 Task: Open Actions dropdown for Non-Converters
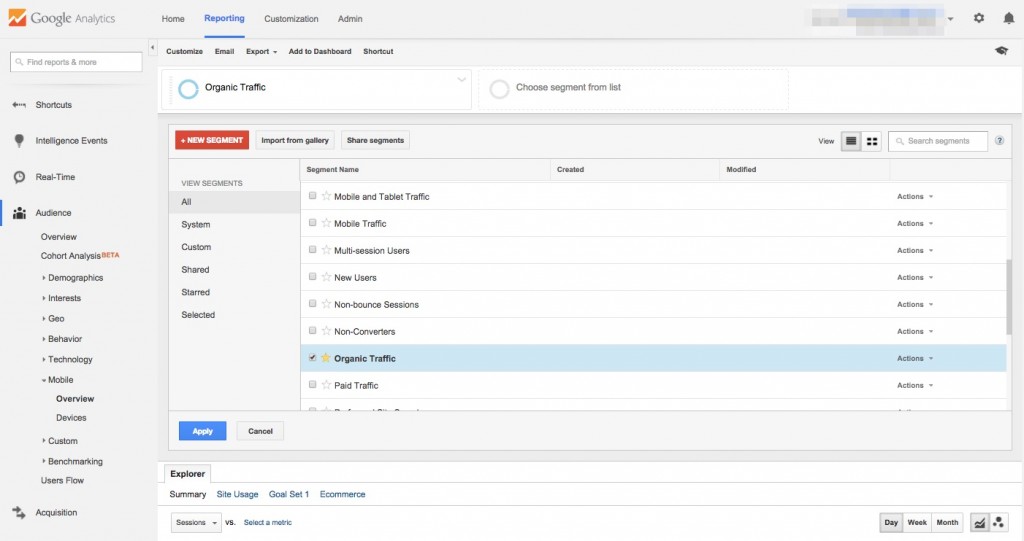(x=914, y=331)
